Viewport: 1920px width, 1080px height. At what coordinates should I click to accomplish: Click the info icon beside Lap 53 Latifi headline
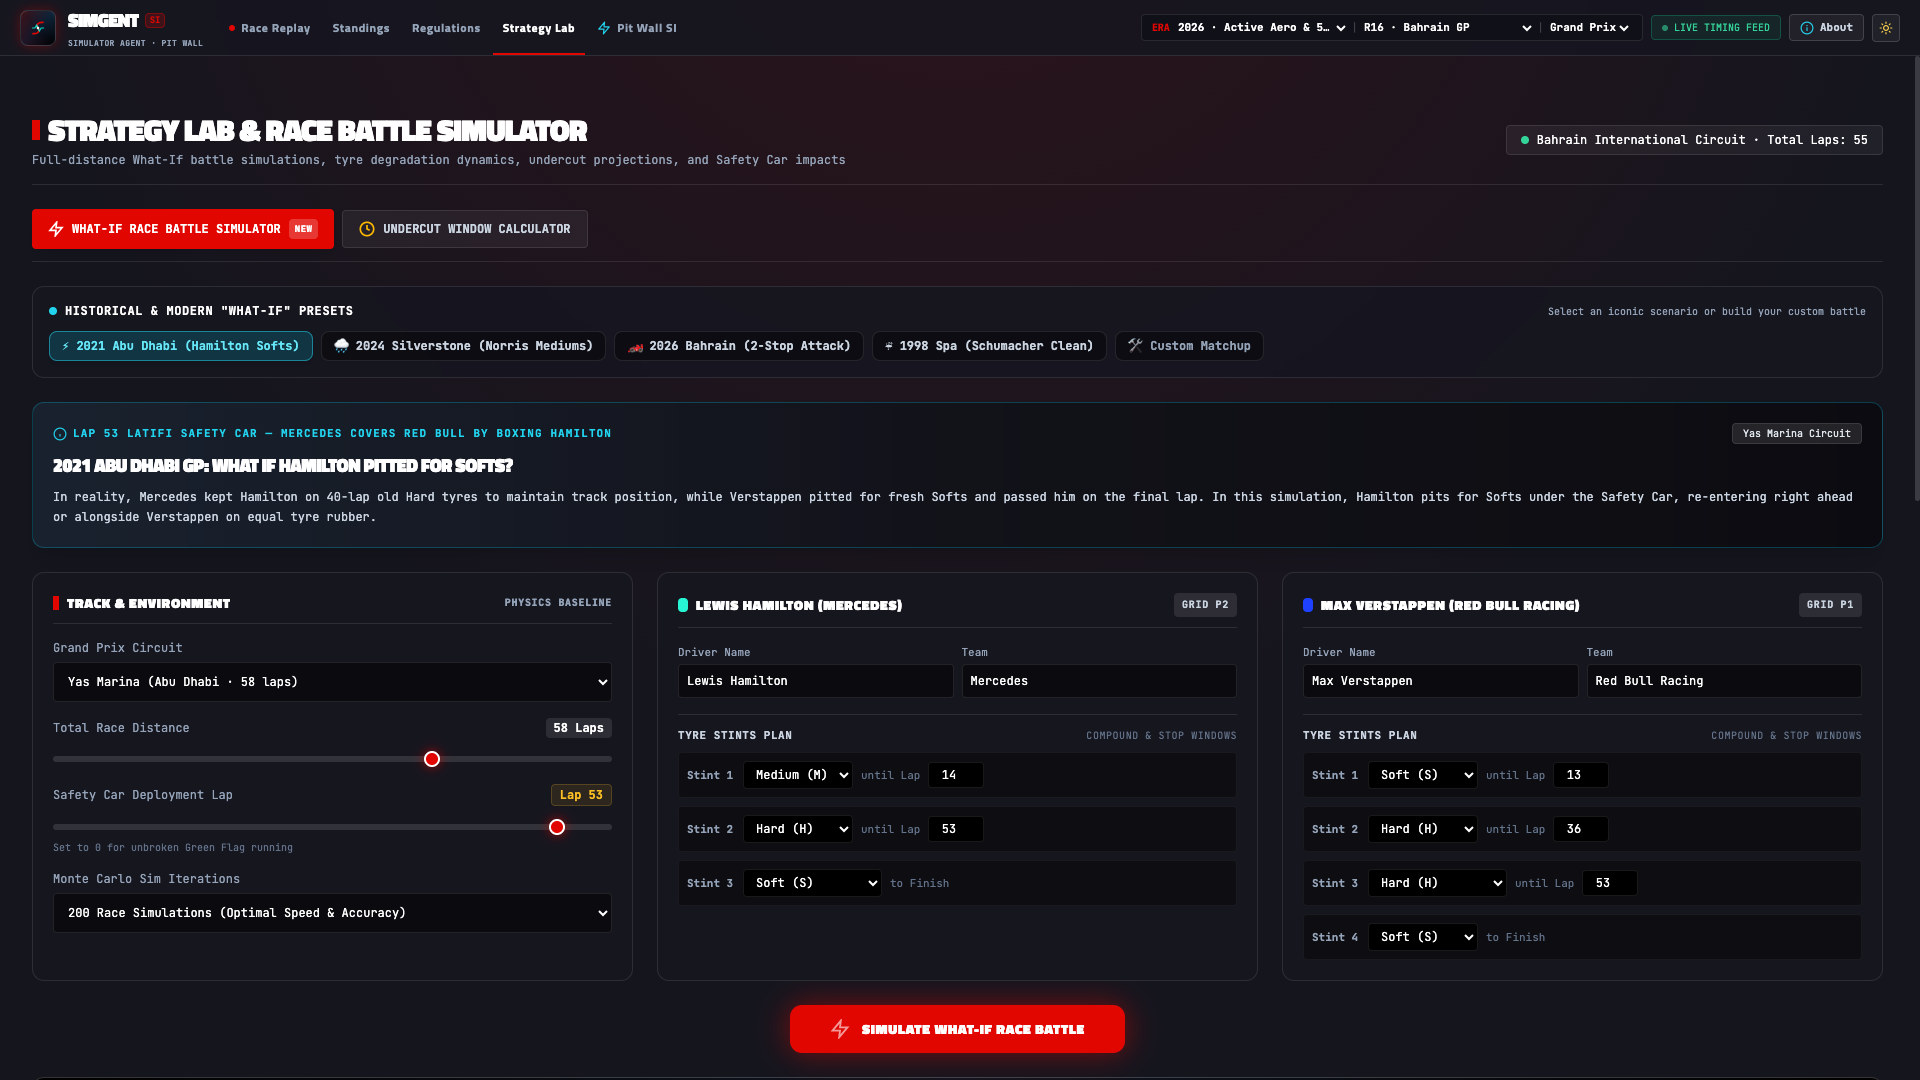pos(60,434)
